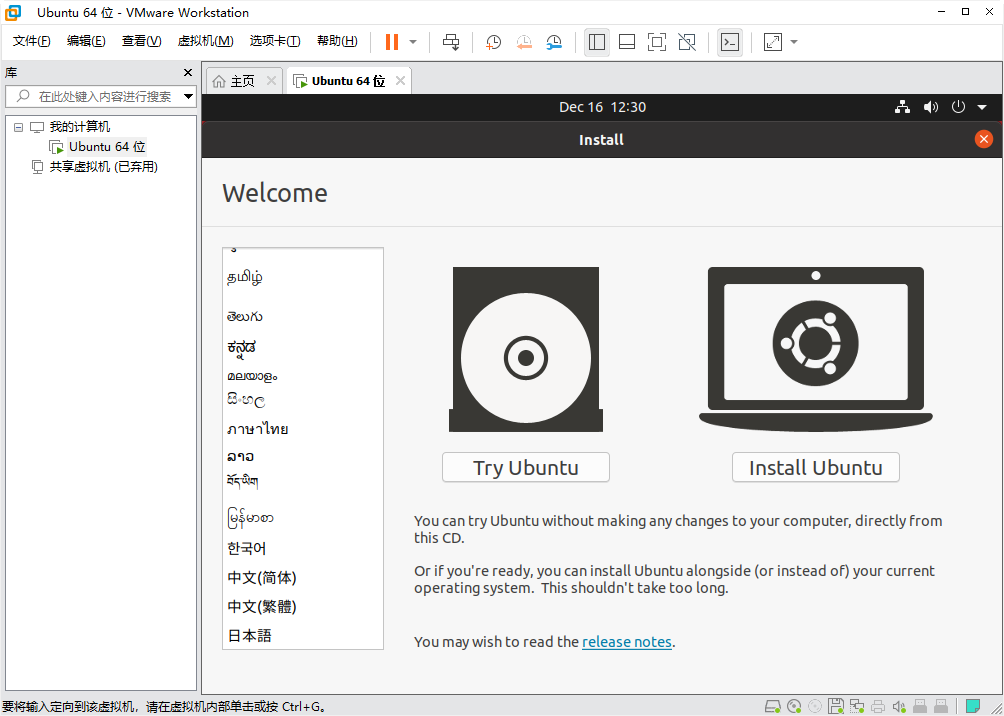The width and height of the screenshot is (1004, 716).
Task: Open the power options dropdown beside pause
Action: tap(413, 42)
